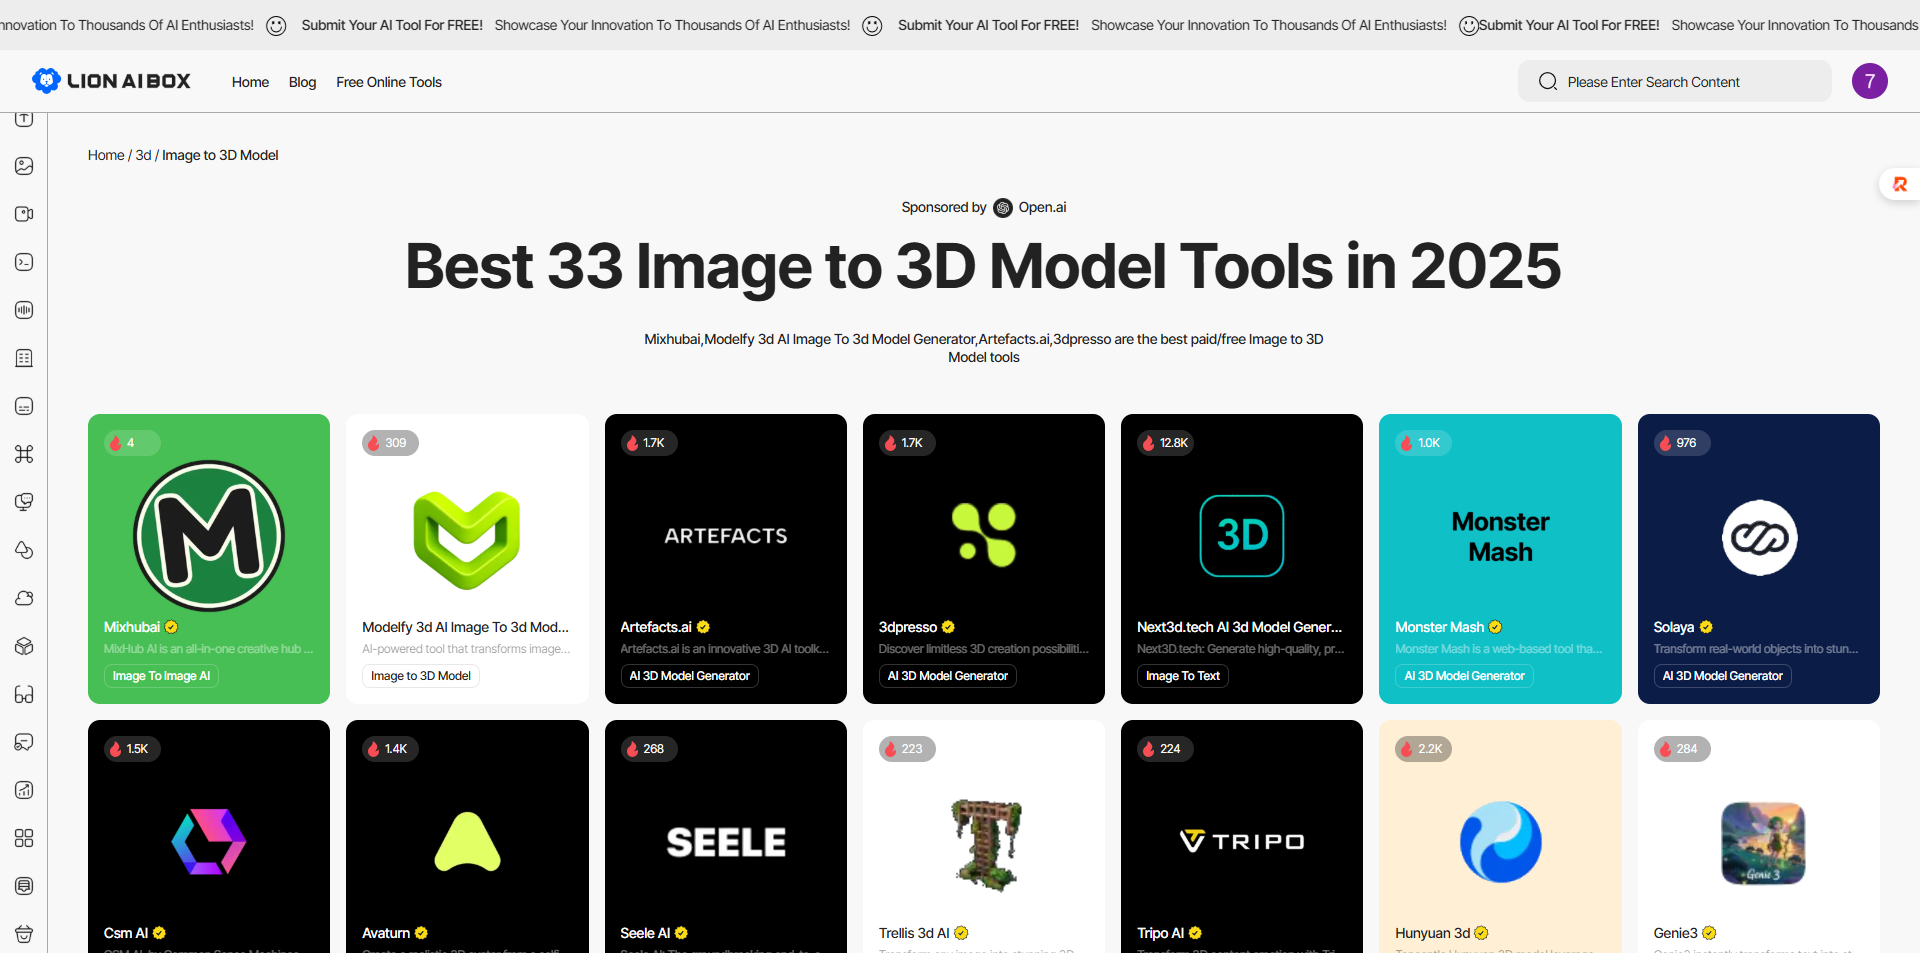The width and height of the screenshot is (1920, 953).
Task: Open the 3dpresso card title
Action: pos(907,627)
